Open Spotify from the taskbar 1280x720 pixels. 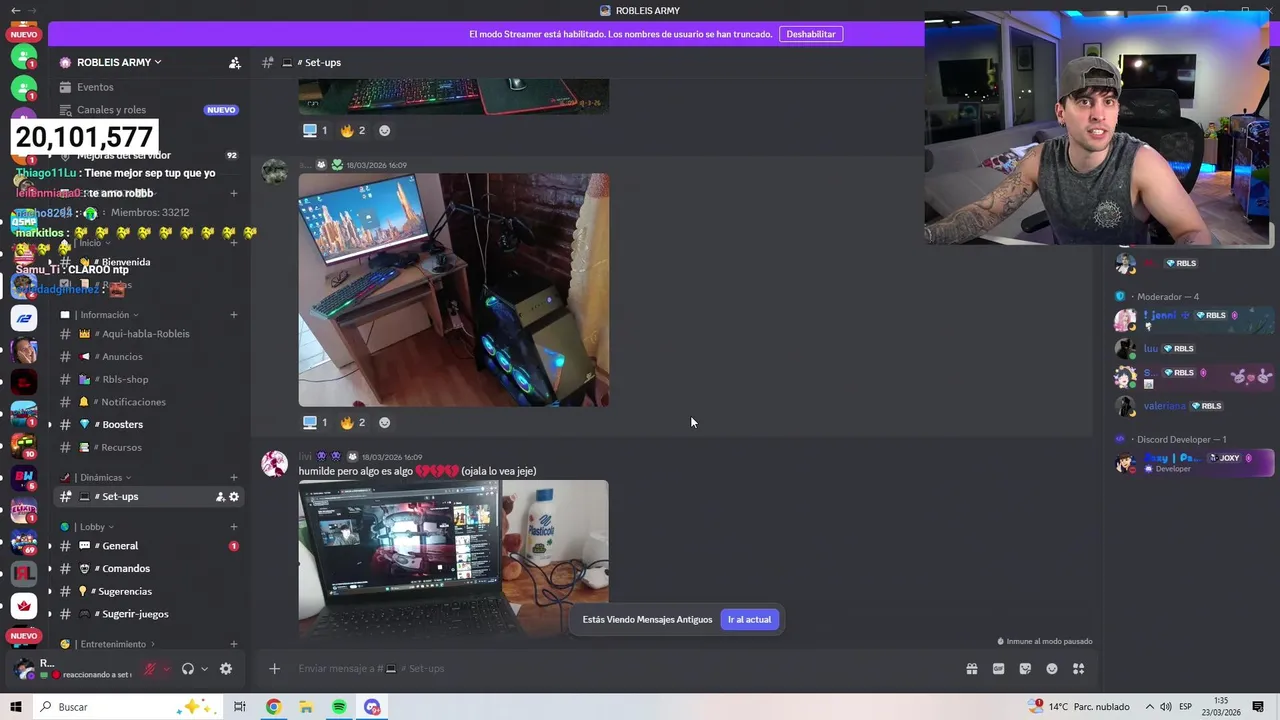coord(339,707)
